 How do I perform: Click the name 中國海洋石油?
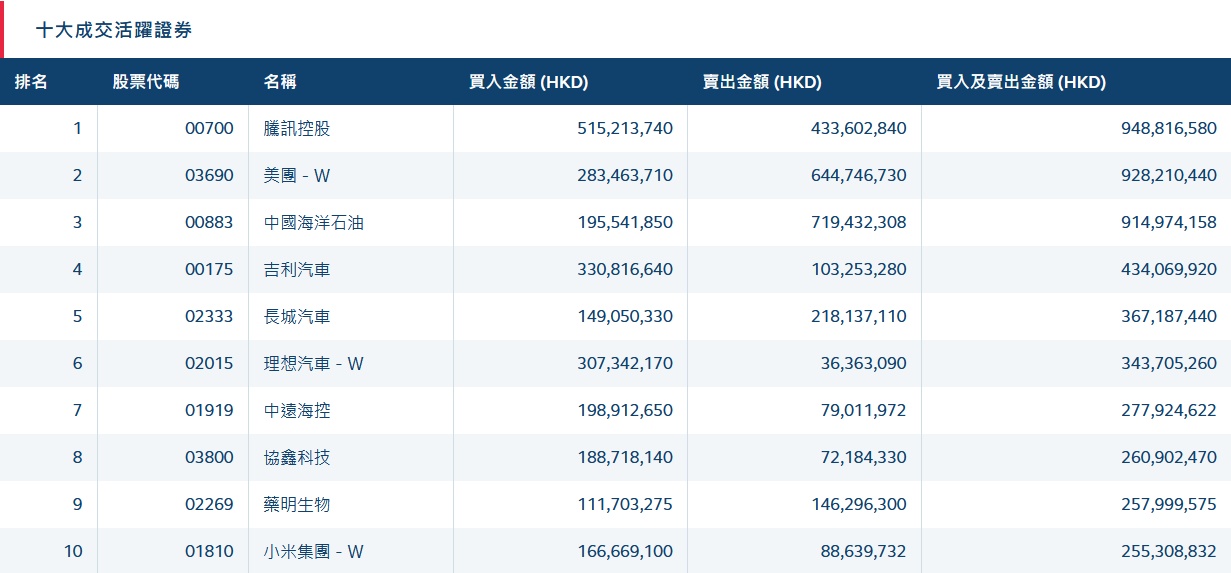(314, 222)
